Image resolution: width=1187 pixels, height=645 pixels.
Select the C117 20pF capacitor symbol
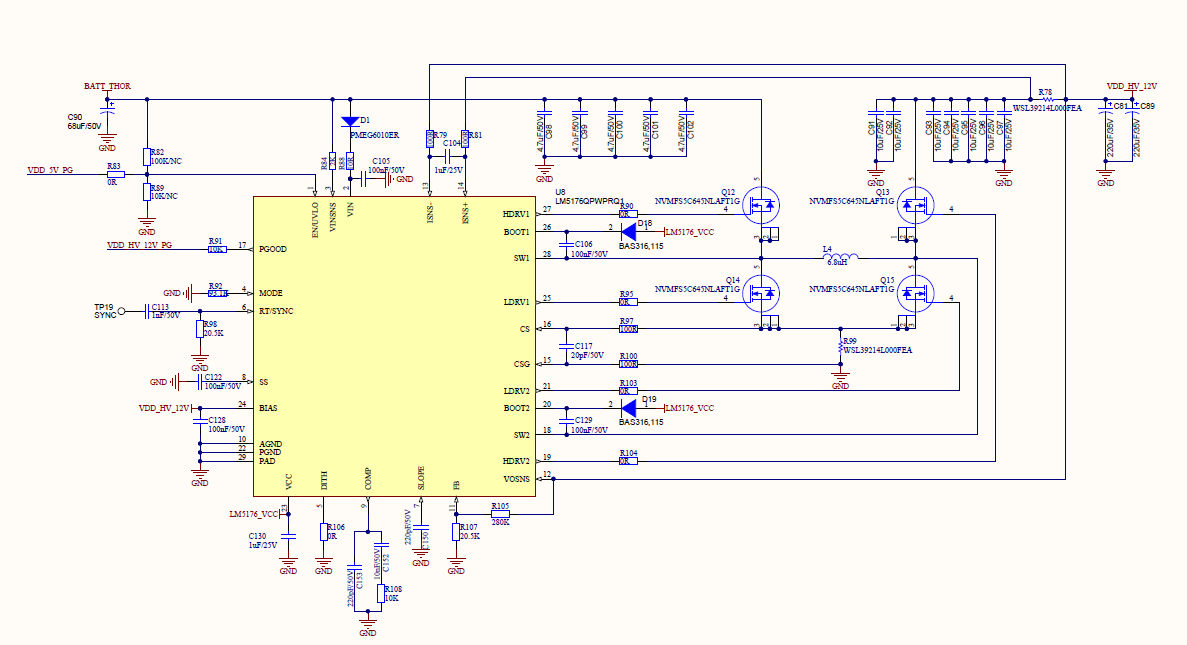566,346
